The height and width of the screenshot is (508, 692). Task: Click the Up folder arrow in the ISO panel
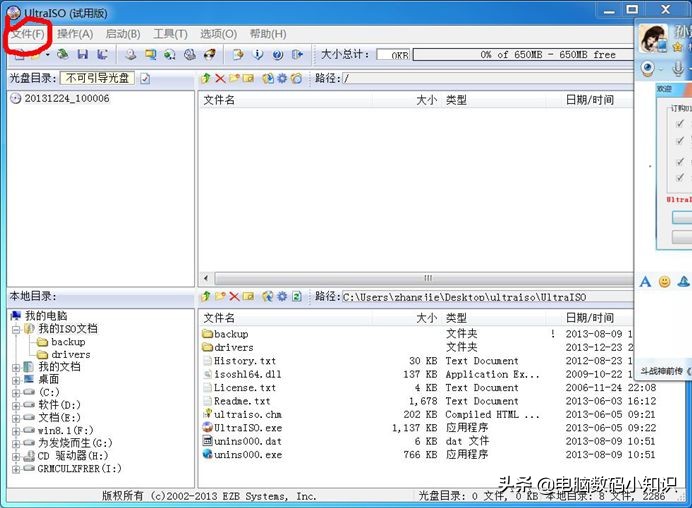pyautogui.click(x=206, y=78)
